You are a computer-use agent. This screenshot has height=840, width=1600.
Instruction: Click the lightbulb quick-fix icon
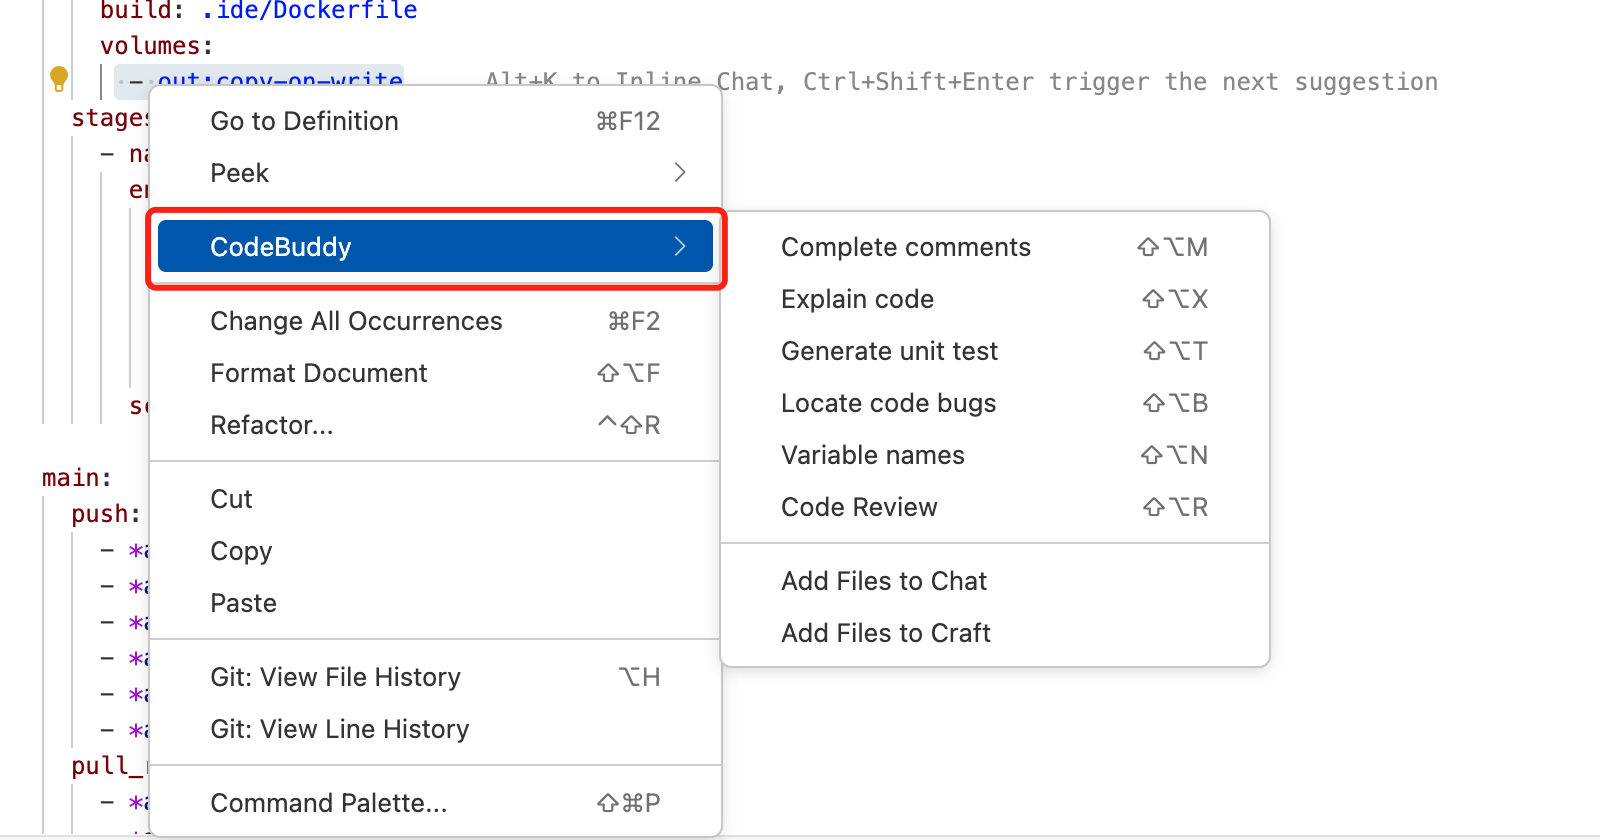(x=59, y=78)
